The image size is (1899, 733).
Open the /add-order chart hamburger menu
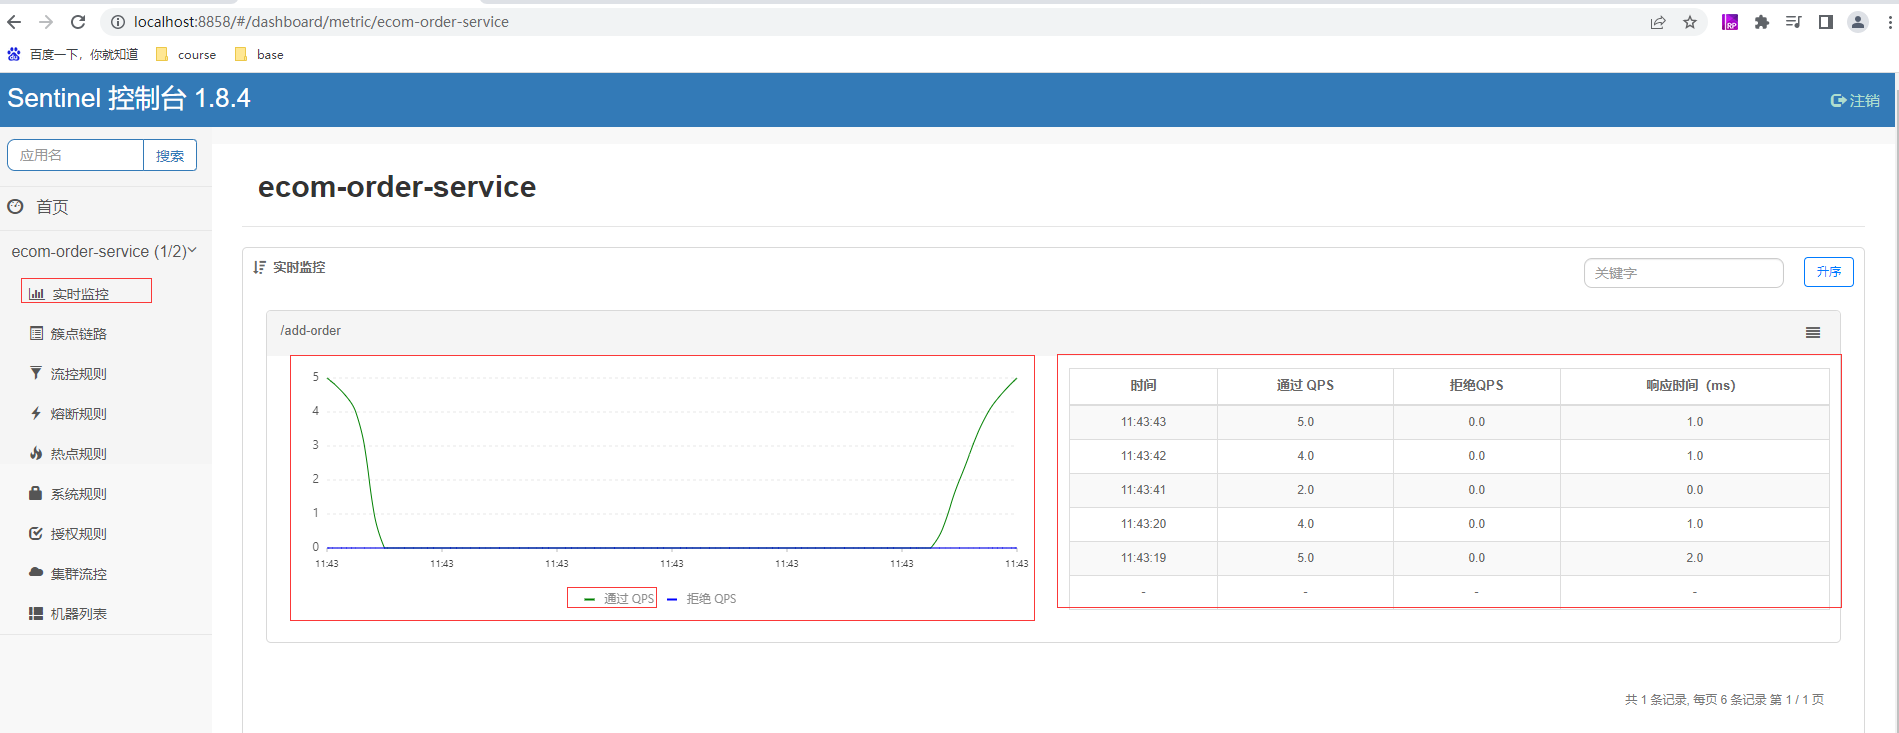tap(1812, 333)
